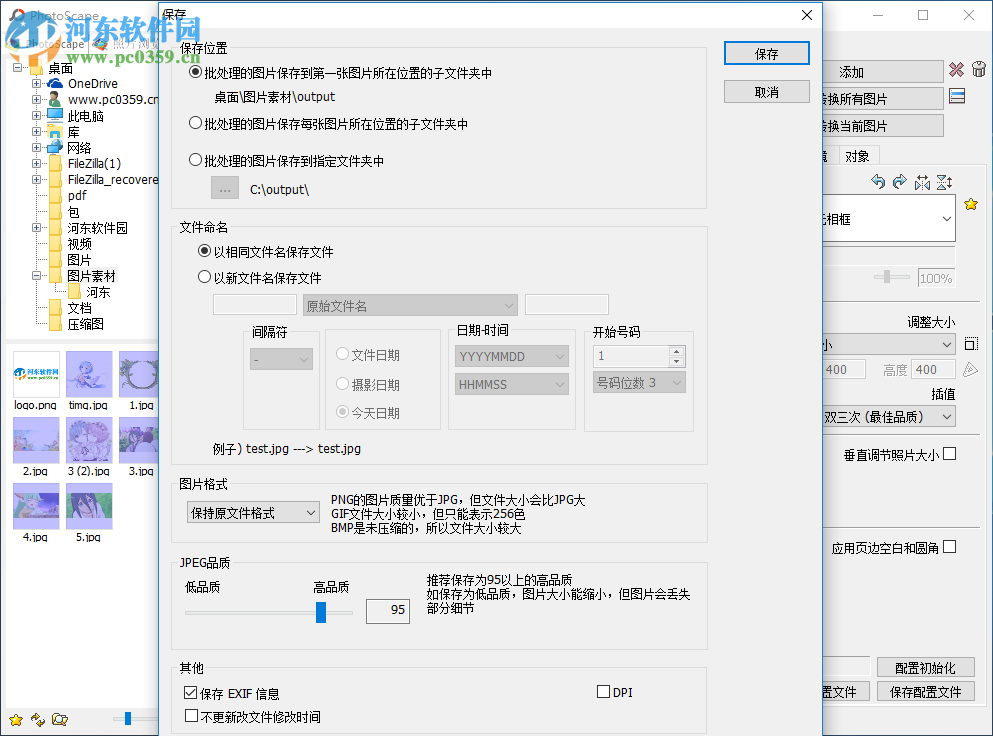Click the trash icon near the 添加 button
Viewport: 993px width, 736px height.
click(978, 70)
